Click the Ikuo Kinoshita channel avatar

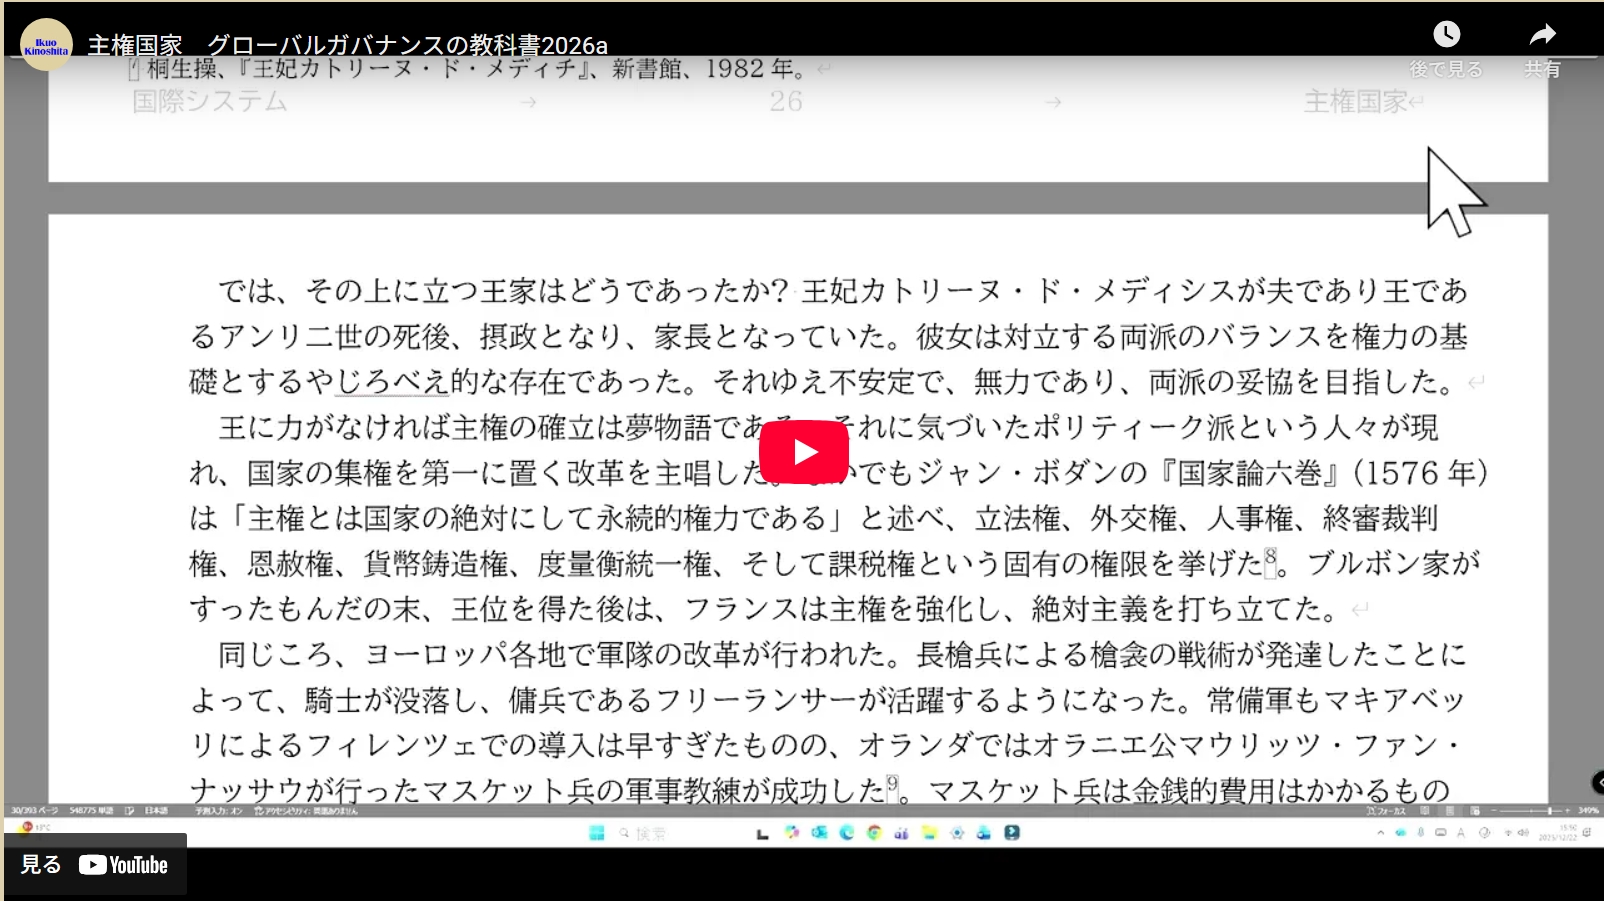(x=46, y=45)
